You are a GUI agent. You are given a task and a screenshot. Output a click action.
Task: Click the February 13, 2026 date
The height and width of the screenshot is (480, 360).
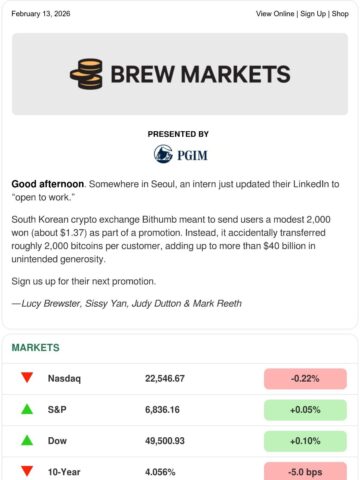(x=41, y=14)
